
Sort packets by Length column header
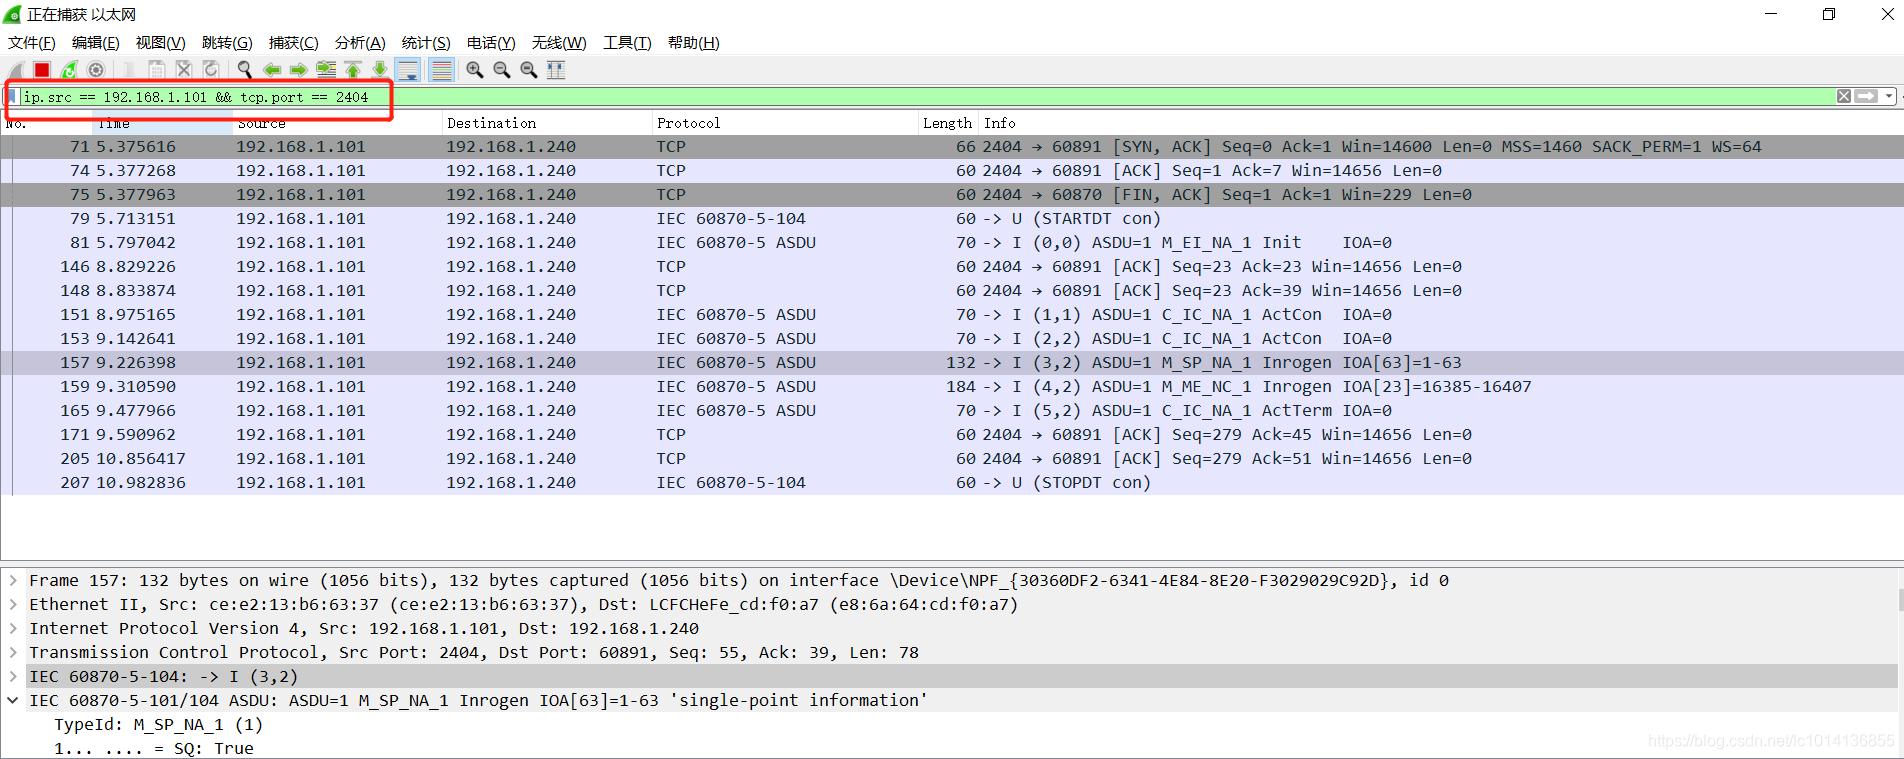947,123
